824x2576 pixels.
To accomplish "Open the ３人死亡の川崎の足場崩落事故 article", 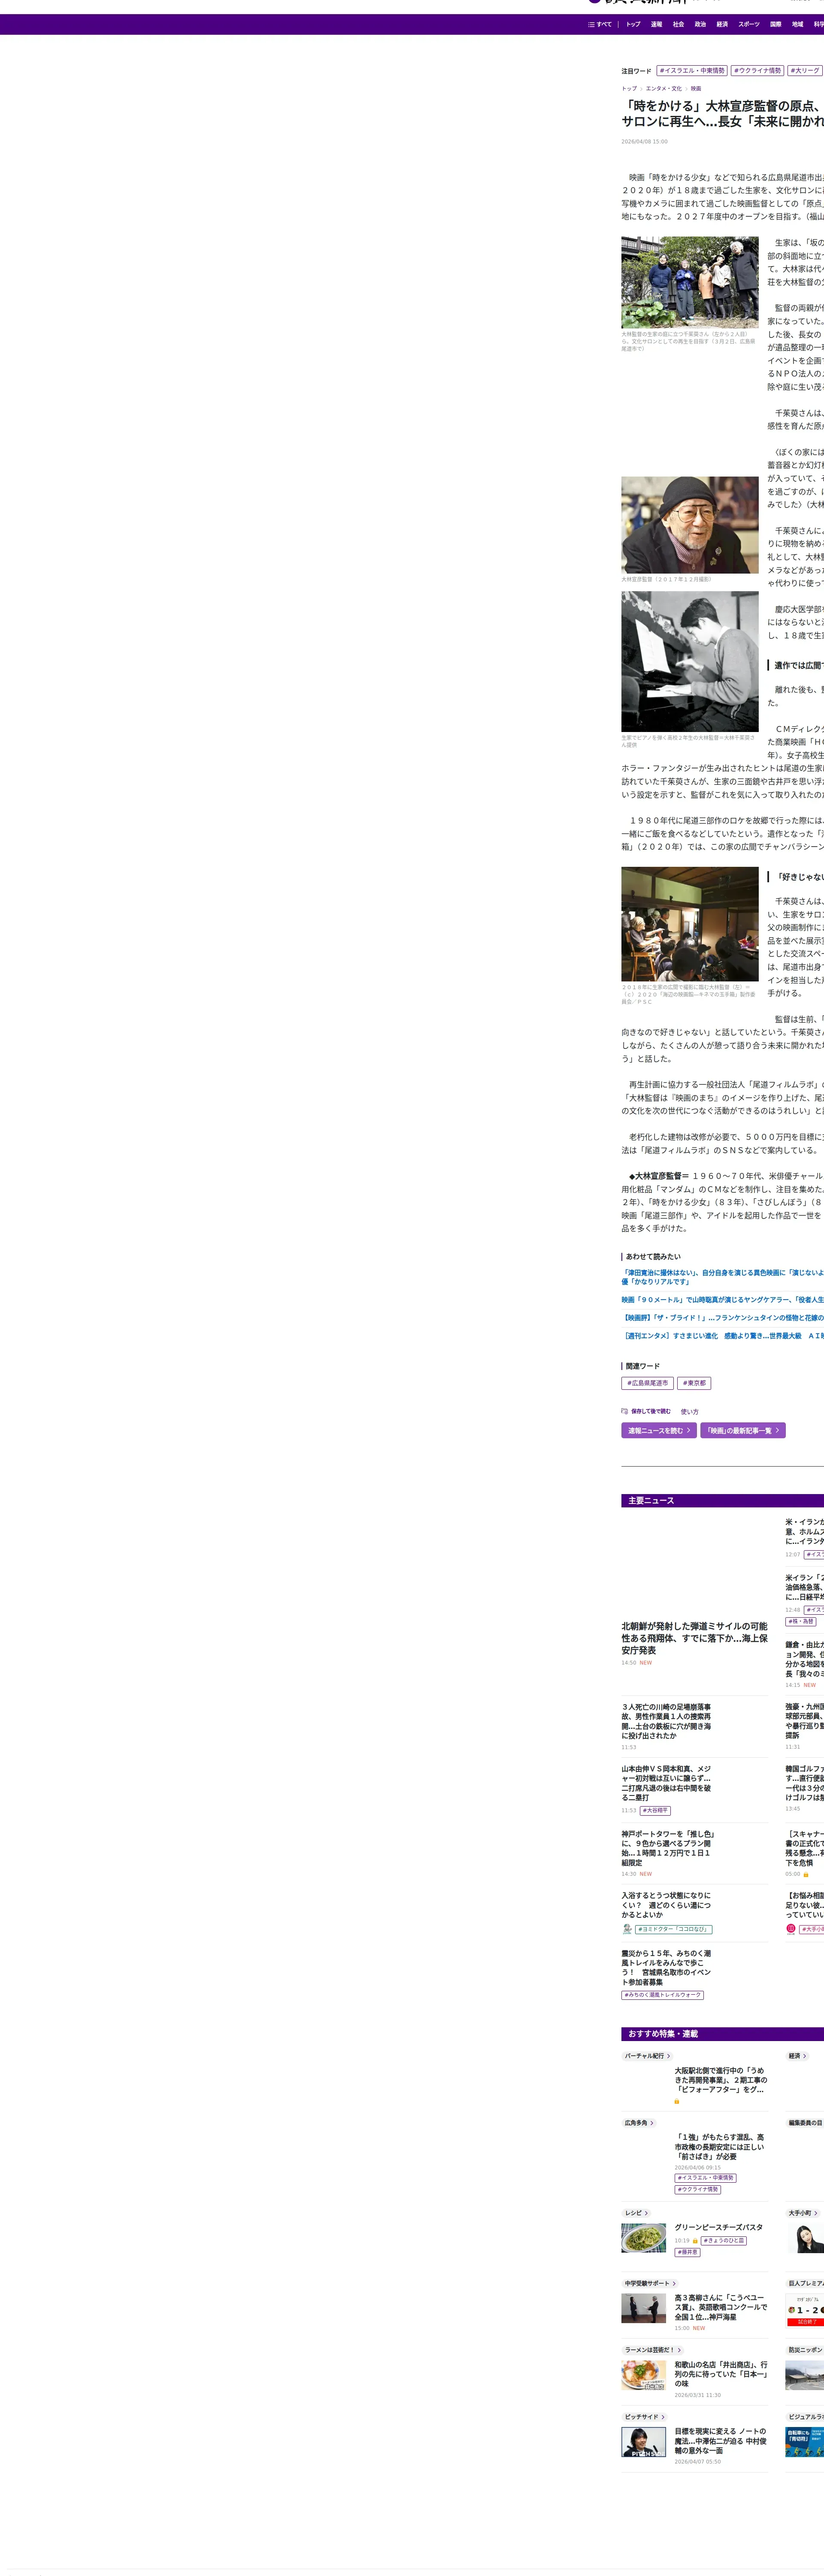I will 666,1722.
